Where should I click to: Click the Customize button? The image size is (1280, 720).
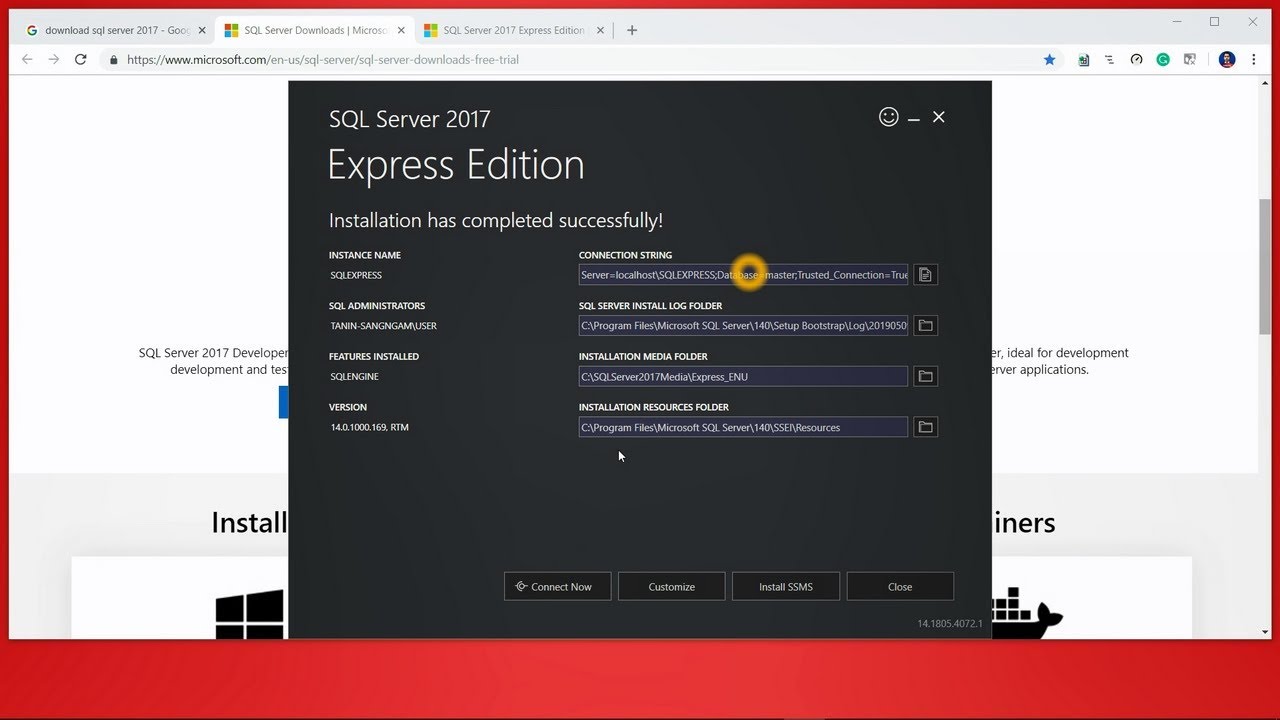tap(671, 586)
